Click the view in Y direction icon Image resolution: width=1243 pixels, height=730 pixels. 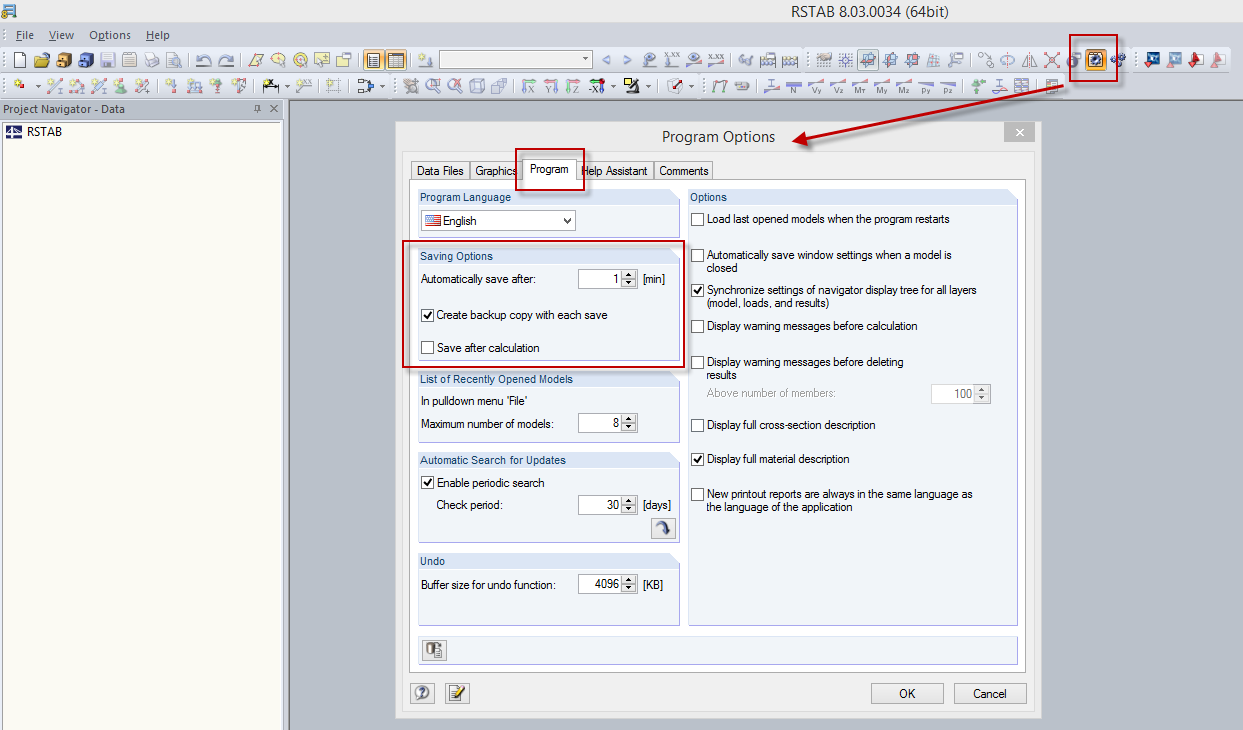pos(551,86)
